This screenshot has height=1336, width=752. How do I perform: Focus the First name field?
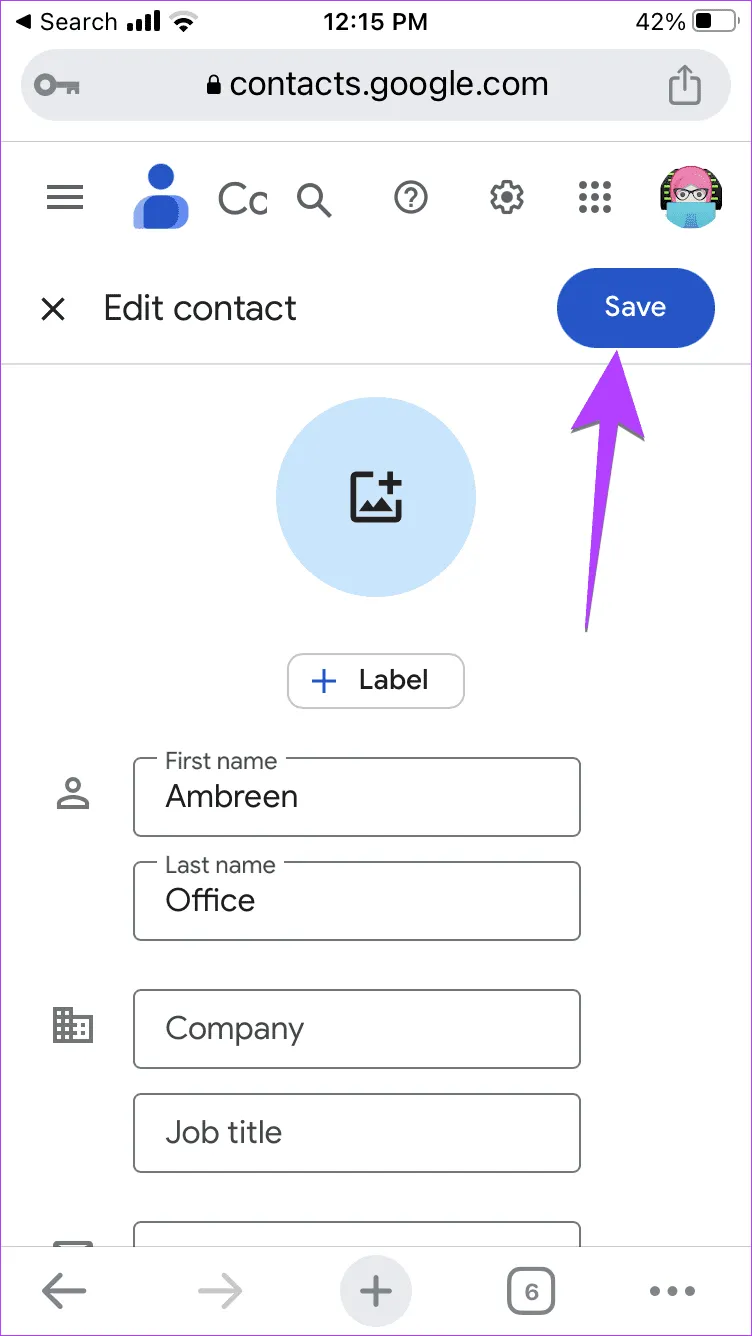(x=356, y=797)
